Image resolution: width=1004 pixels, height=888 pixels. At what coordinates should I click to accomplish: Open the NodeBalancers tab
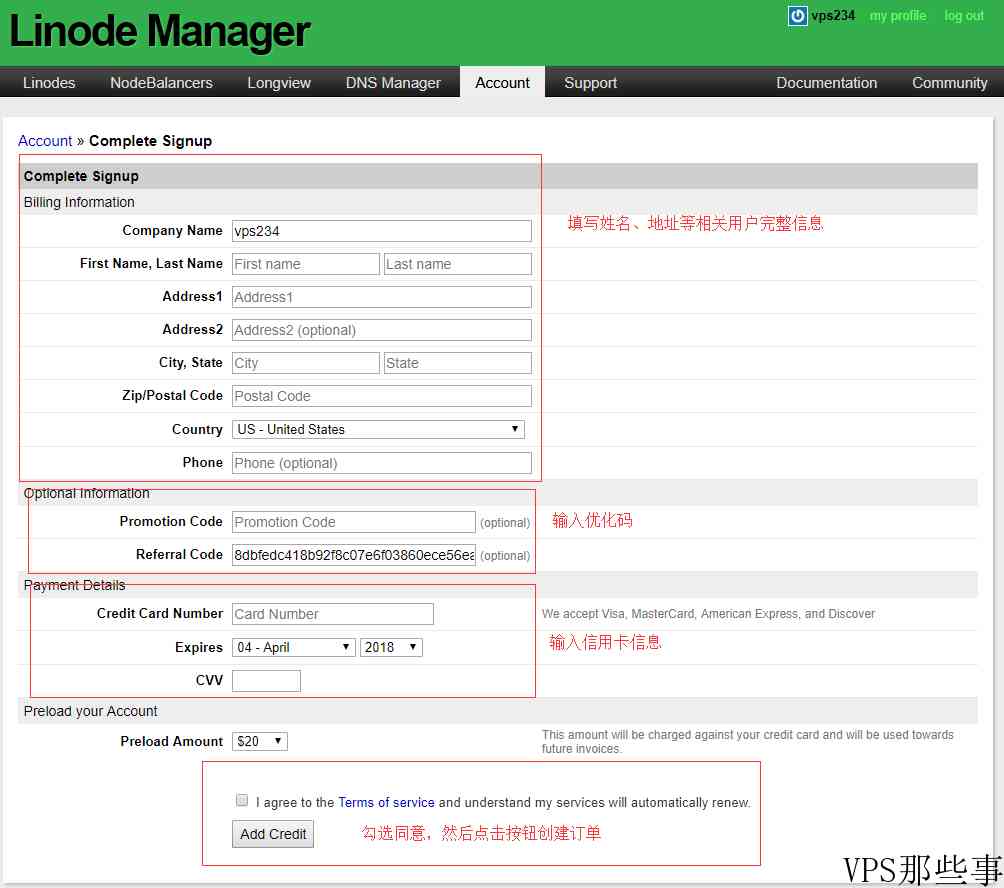pos(161,83)
